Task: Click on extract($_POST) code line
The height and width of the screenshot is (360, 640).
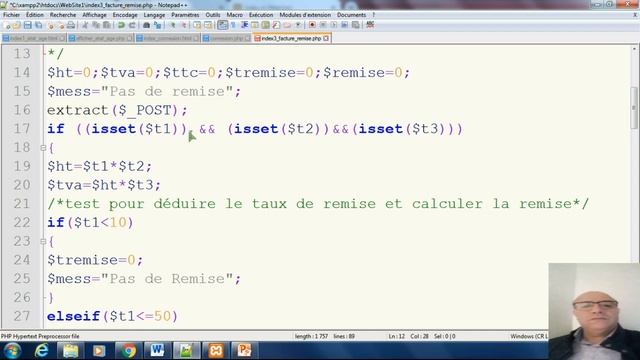Action: (117, 110)
